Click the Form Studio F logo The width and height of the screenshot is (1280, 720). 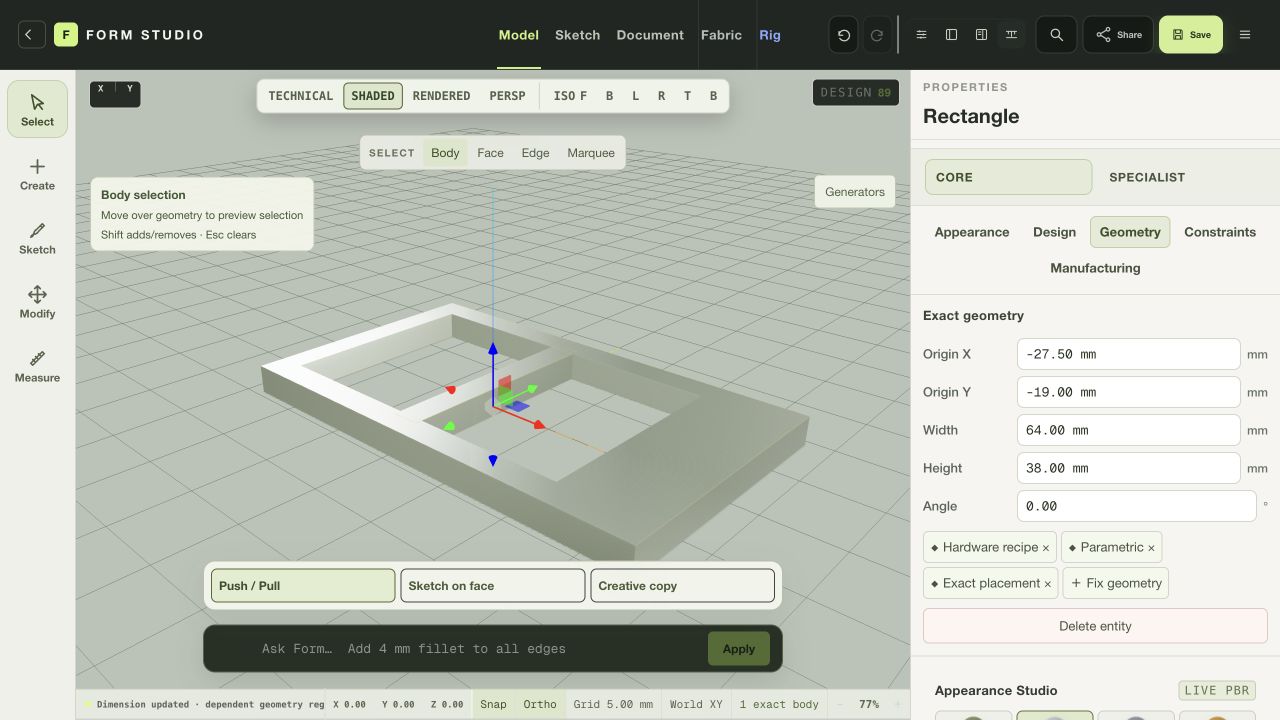click(65, 35)
